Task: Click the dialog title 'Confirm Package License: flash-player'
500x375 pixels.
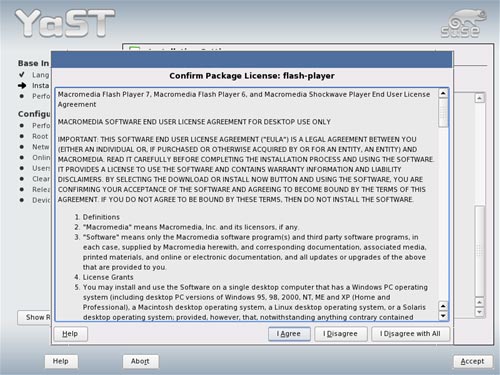Action: click(x=252, y=76)
